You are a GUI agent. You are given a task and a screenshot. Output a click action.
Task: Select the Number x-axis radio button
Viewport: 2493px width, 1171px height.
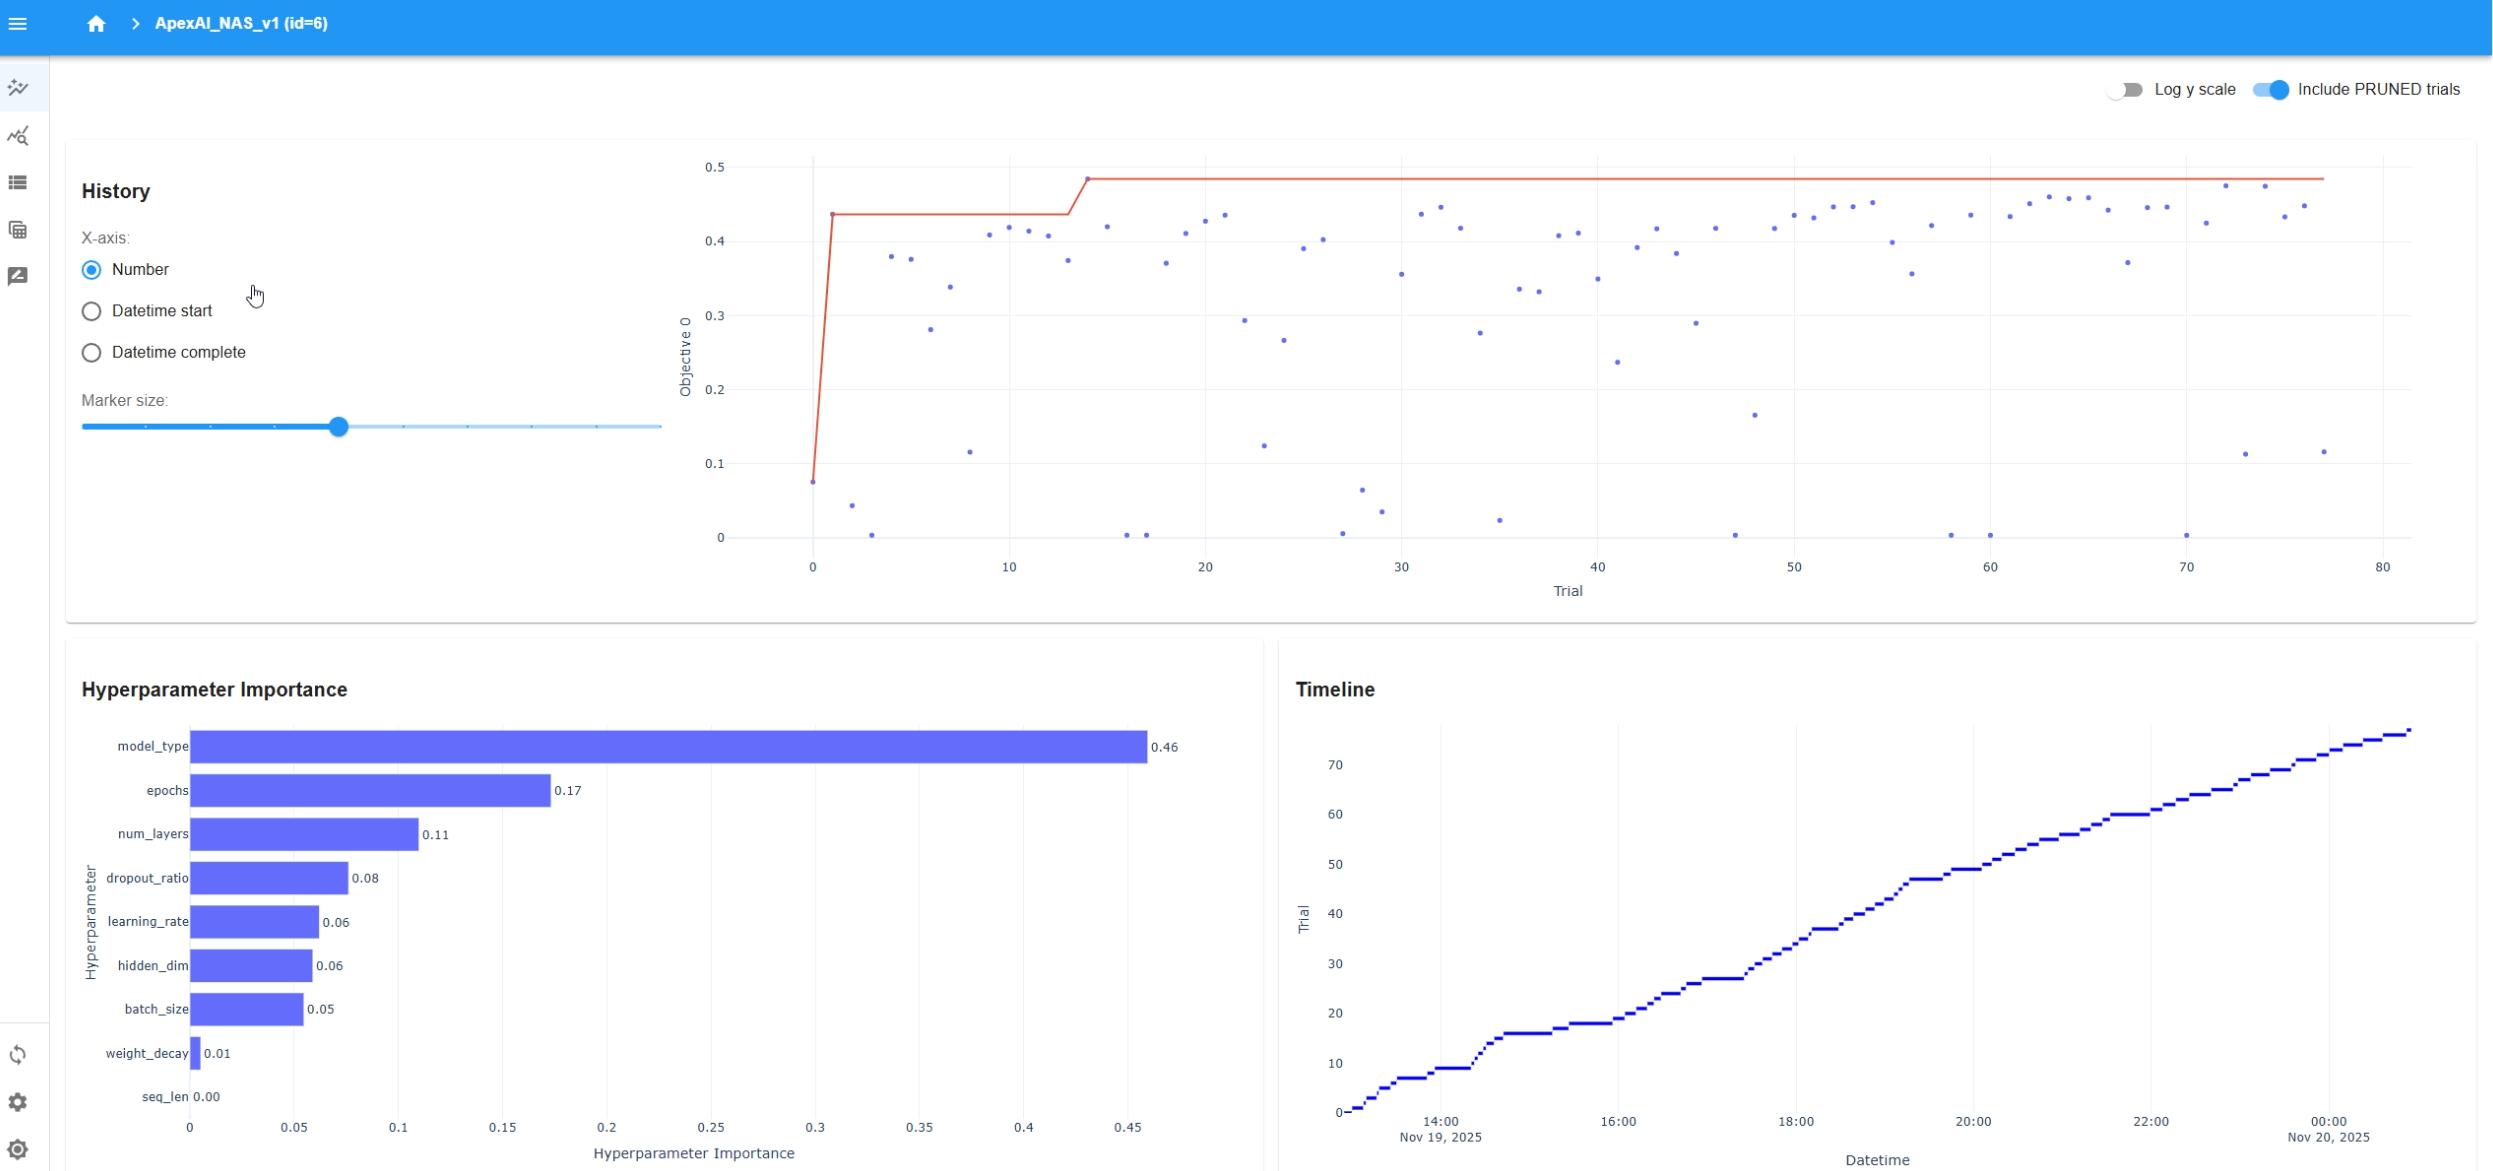pos(91,270)
